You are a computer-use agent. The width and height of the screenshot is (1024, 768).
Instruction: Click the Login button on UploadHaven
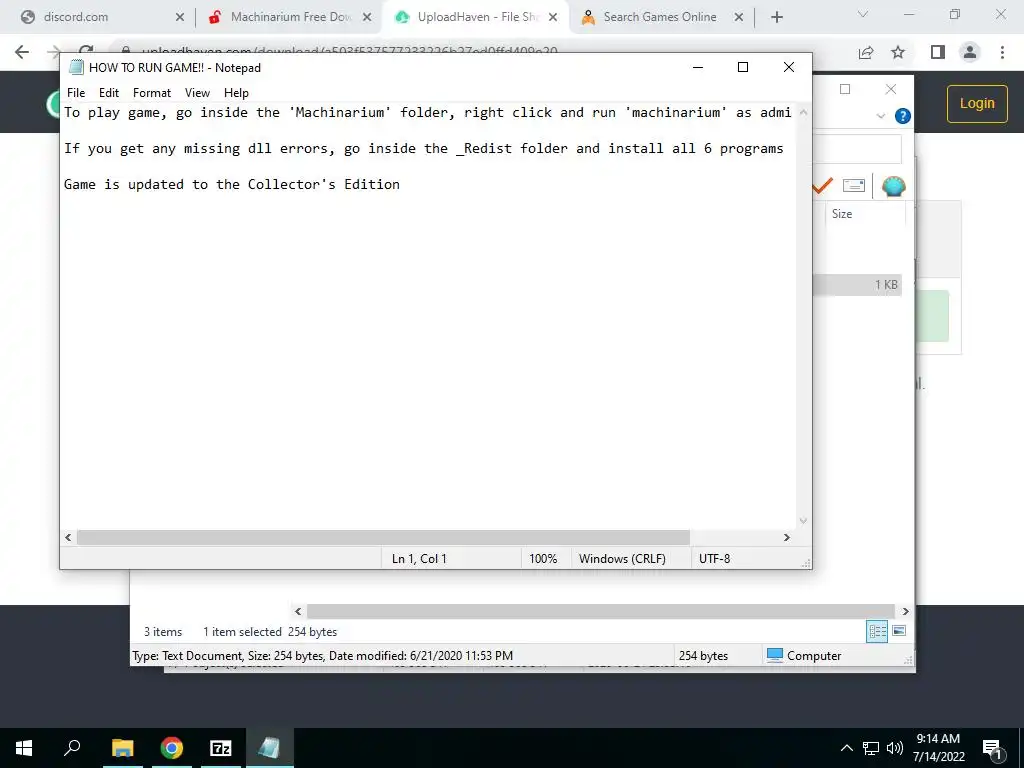(977, 103)
